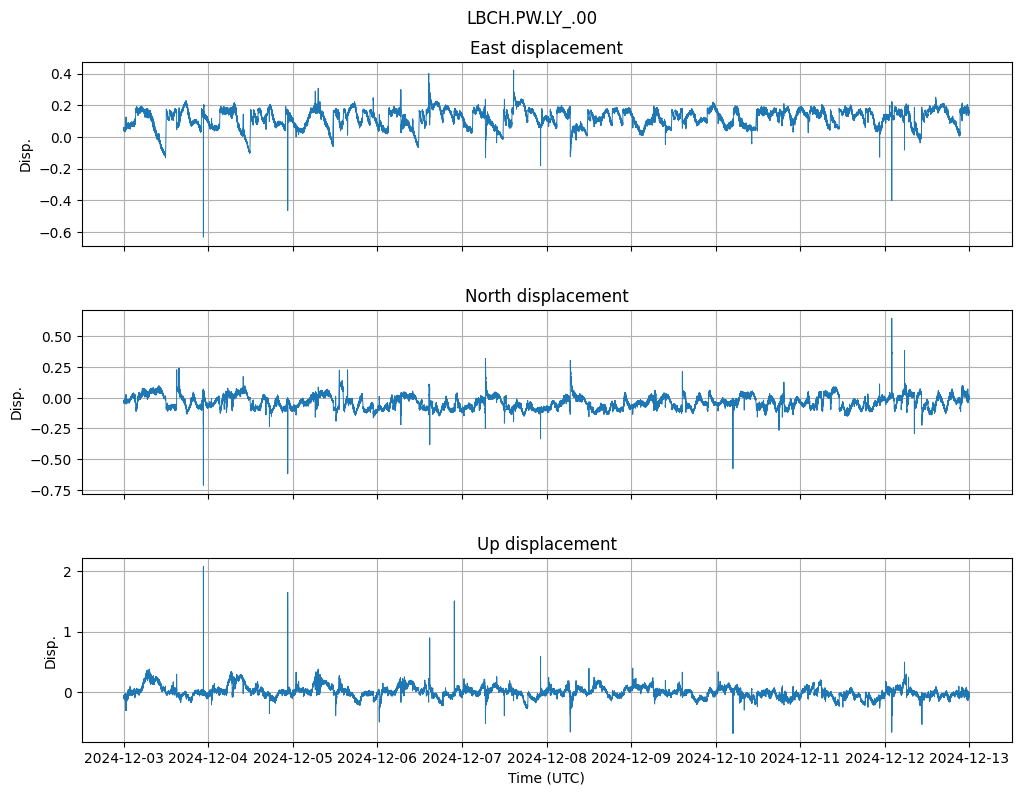Pick the 2024-12-08 date tick label
Screen dimensions: 1021x795
coord(547,759)
